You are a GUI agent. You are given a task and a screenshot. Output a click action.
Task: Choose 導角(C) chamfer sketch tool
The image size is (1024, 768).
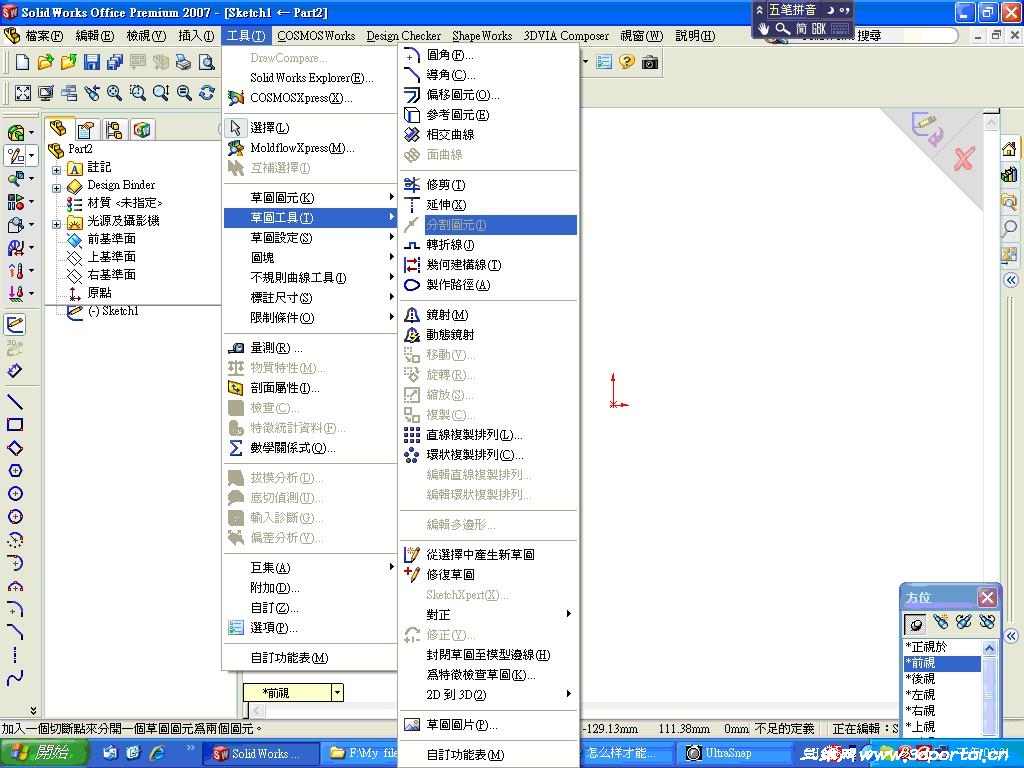pos(488,75)
